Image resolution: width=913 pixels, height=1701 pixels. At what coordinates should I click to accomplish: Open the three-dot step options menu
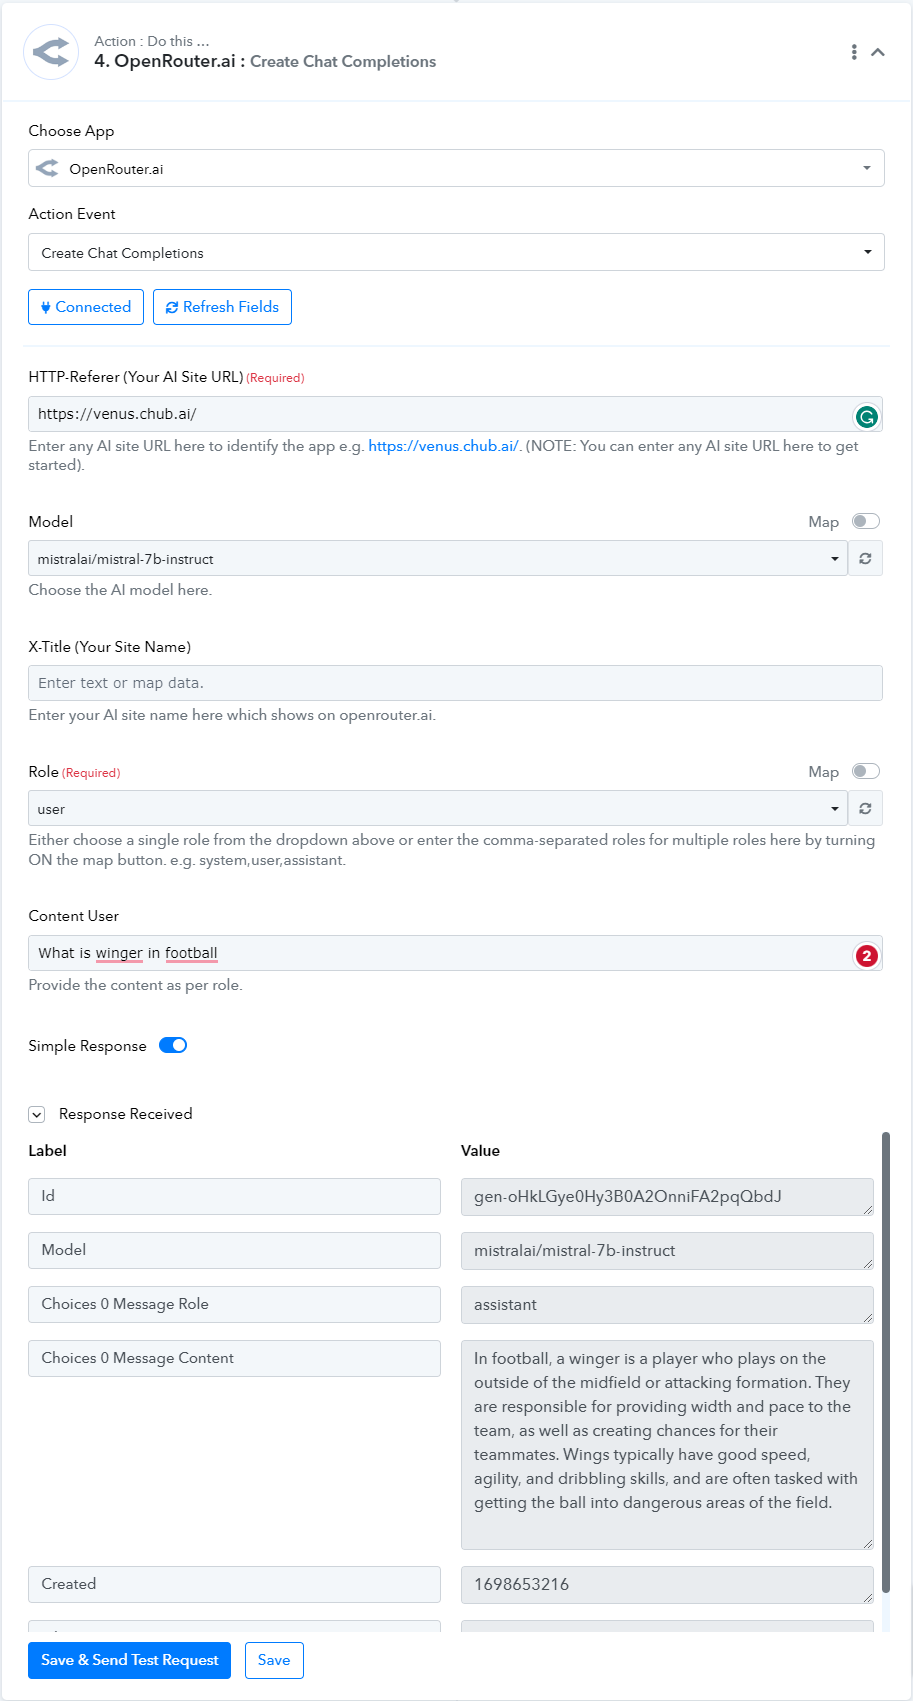(x=853, y=52)
